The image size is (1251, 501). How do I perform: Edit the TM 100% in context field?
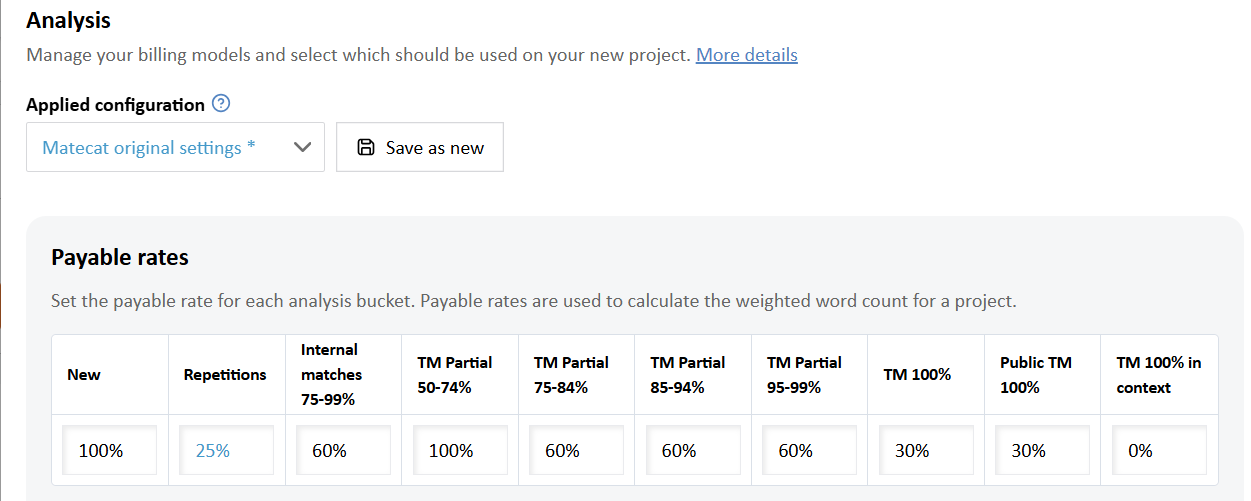[x=1159, y=451]
